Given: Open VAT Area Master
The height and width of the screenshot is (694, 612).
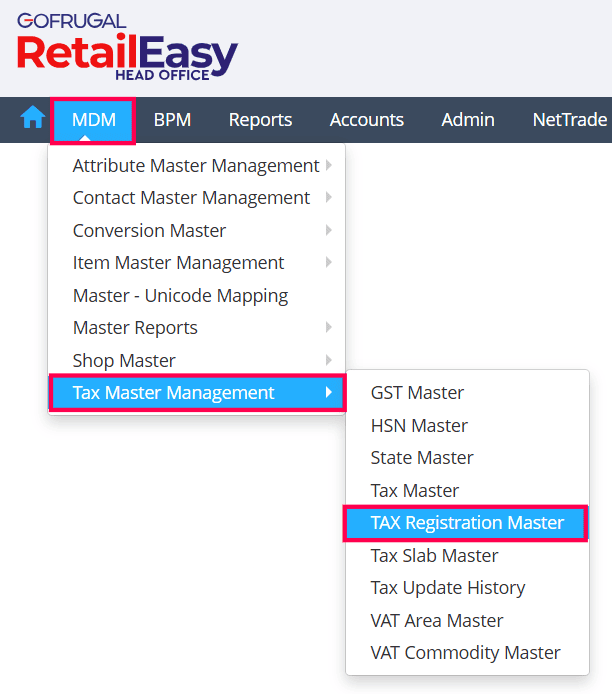Looking at the screenshot, I should click(467, 621).
